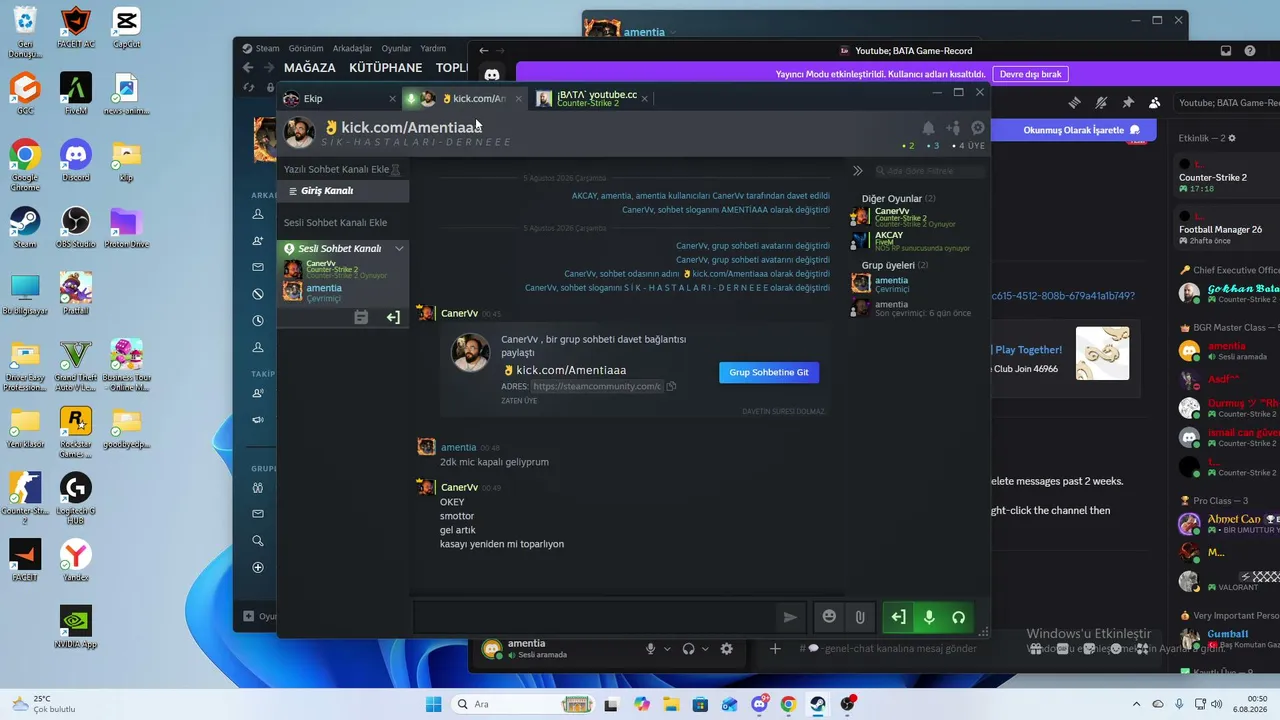Switch to the Ekip chat tab
The height and width of the screenshot is (720, 1280).
[339, 98]
